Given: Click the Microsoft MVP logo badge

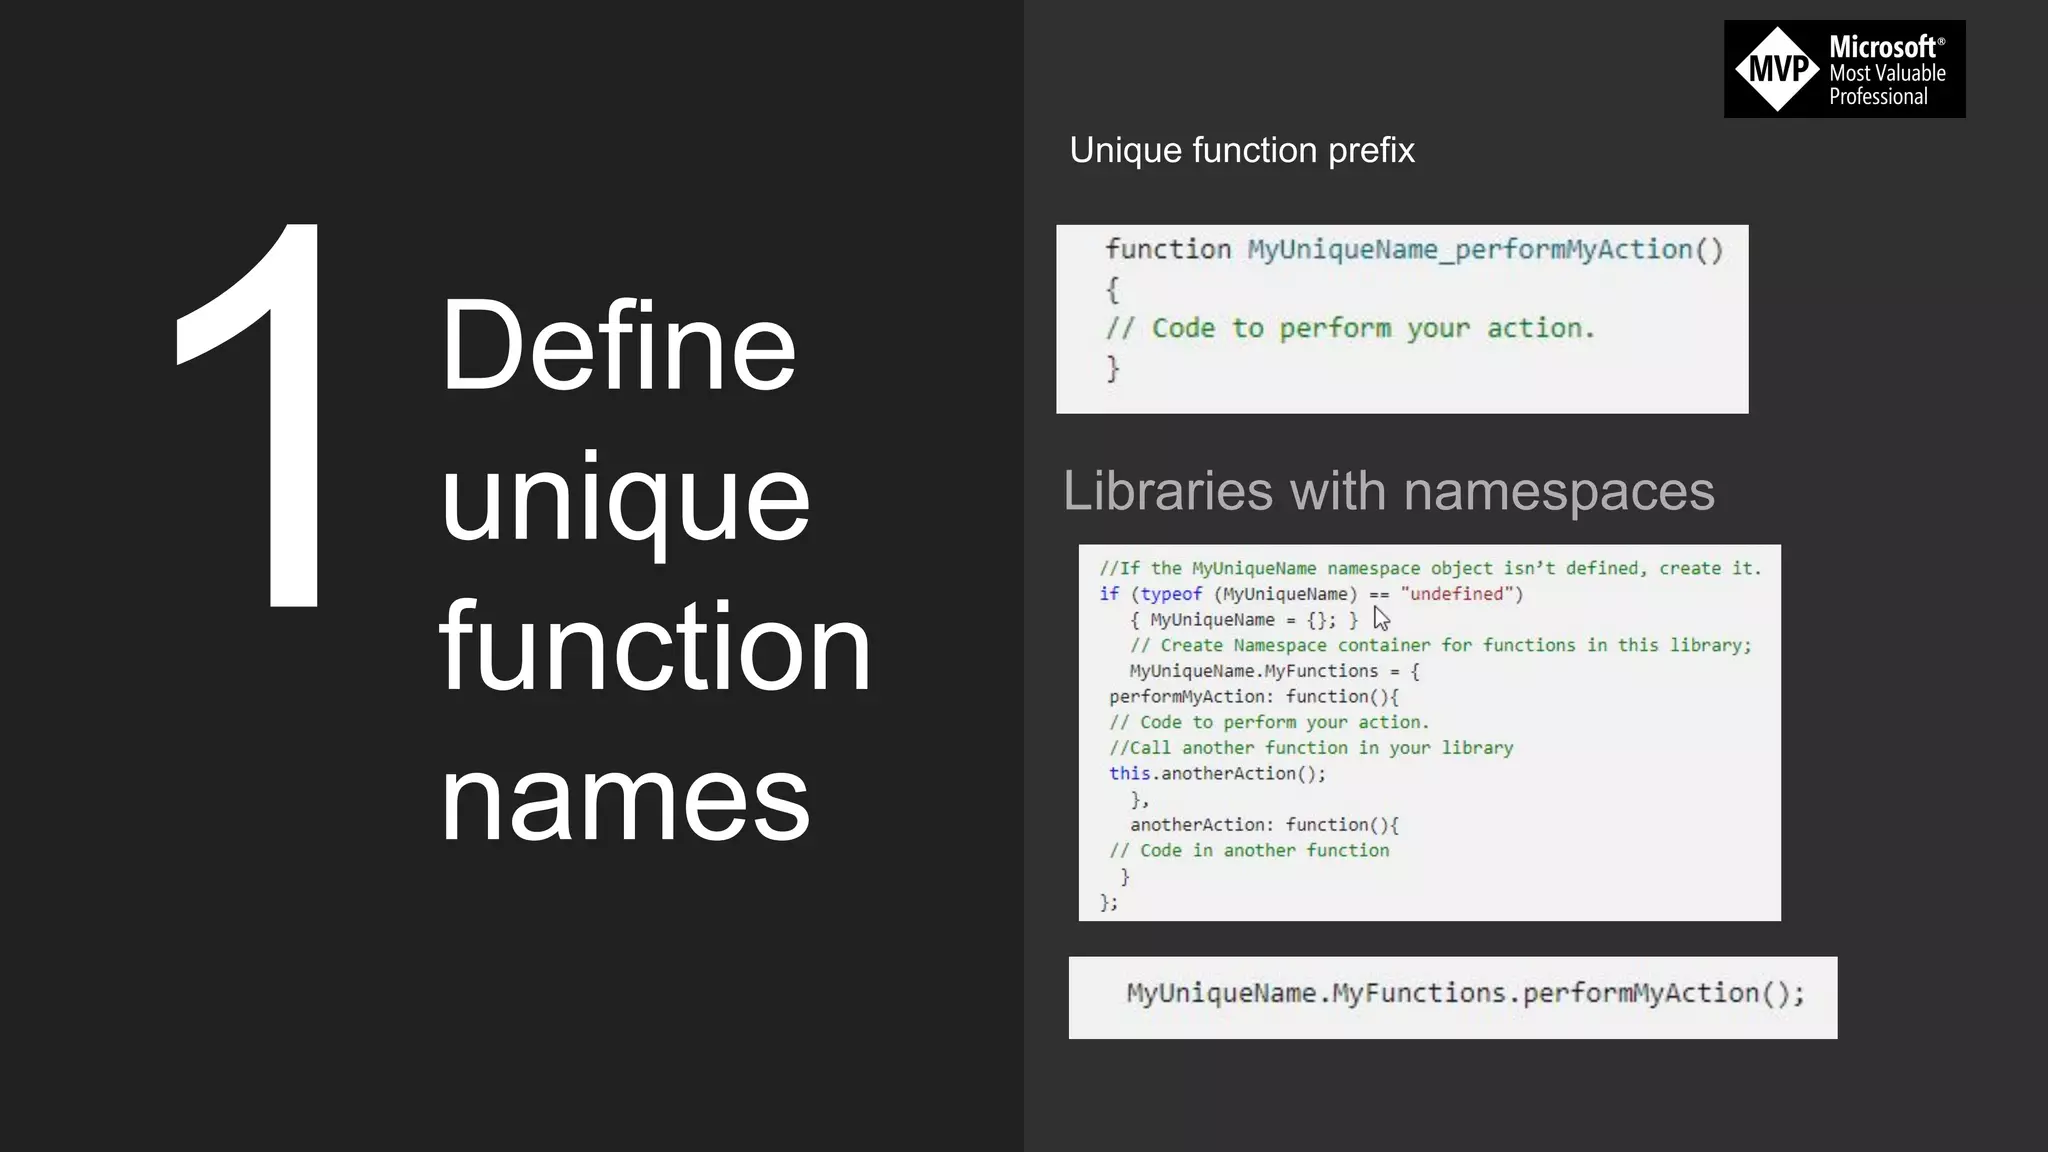Looking at the screenshot, I should pyautogui.click(x=1844, y=69).
